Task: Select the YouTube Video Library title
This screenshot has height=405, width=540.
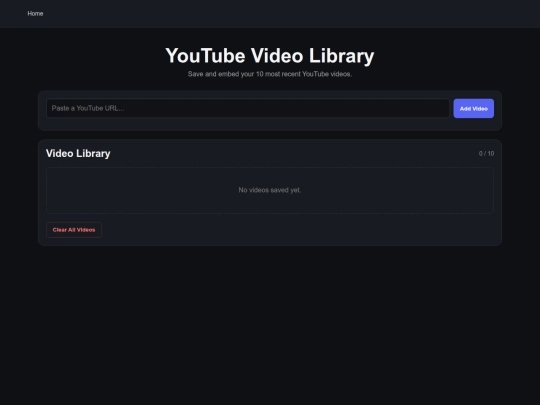Action: pos(270,55)
